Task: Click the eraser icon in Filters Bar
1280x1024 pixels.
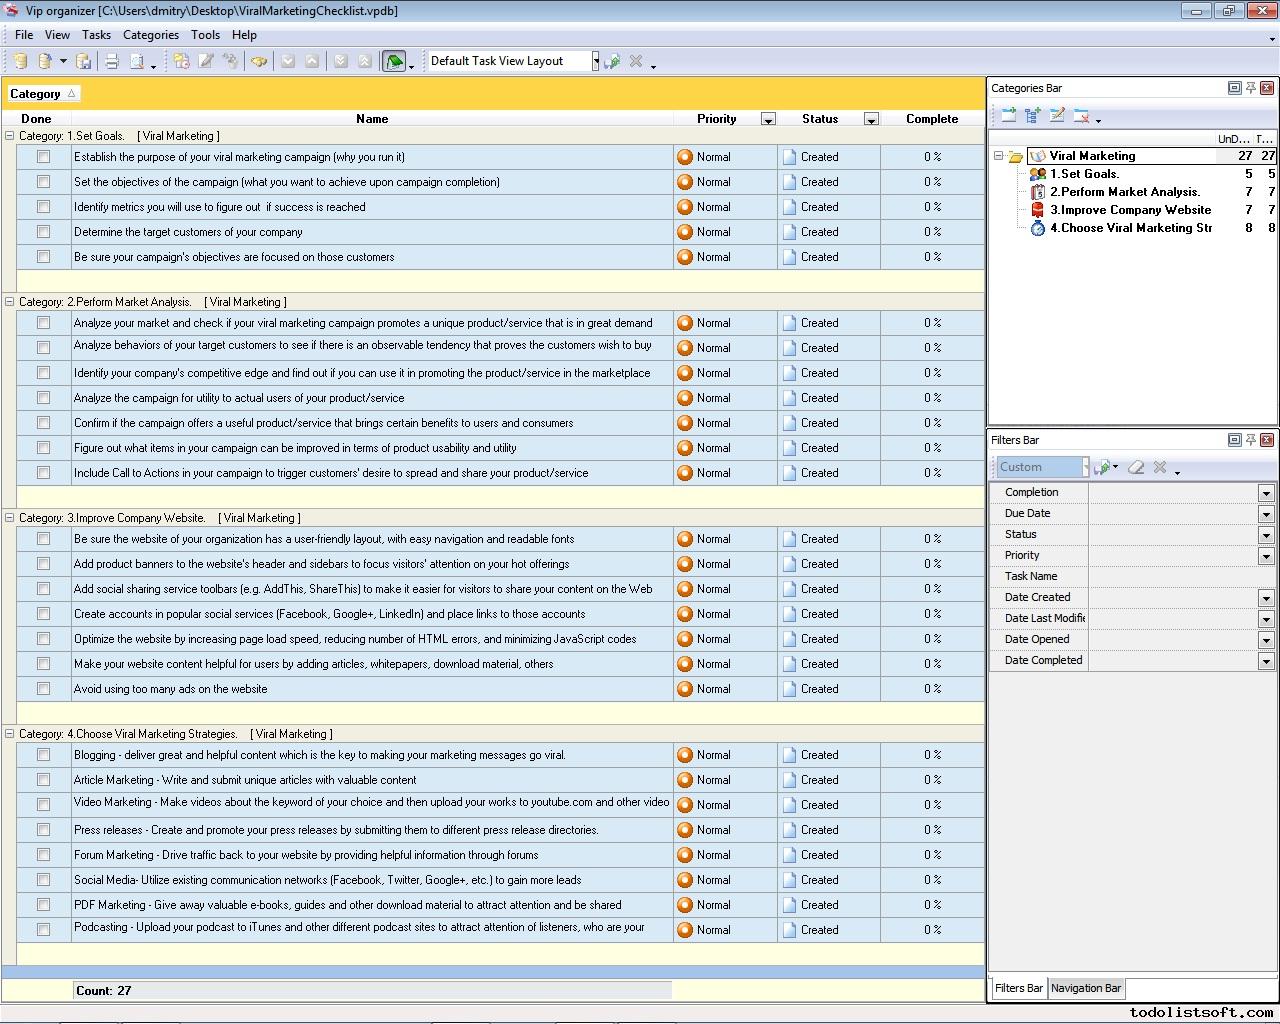Action: click(x=1136, y=467)
